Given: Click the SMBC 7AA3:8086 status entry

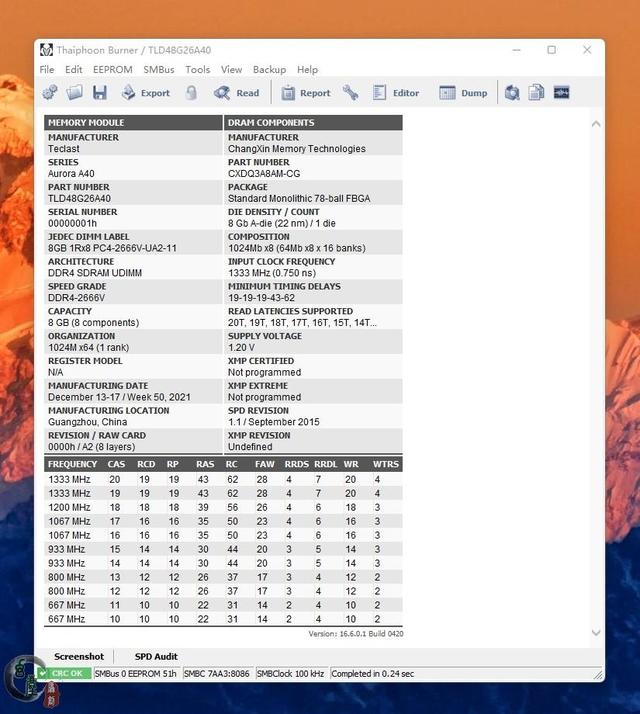Looking at the screenshot, I should tap(217, 673).
